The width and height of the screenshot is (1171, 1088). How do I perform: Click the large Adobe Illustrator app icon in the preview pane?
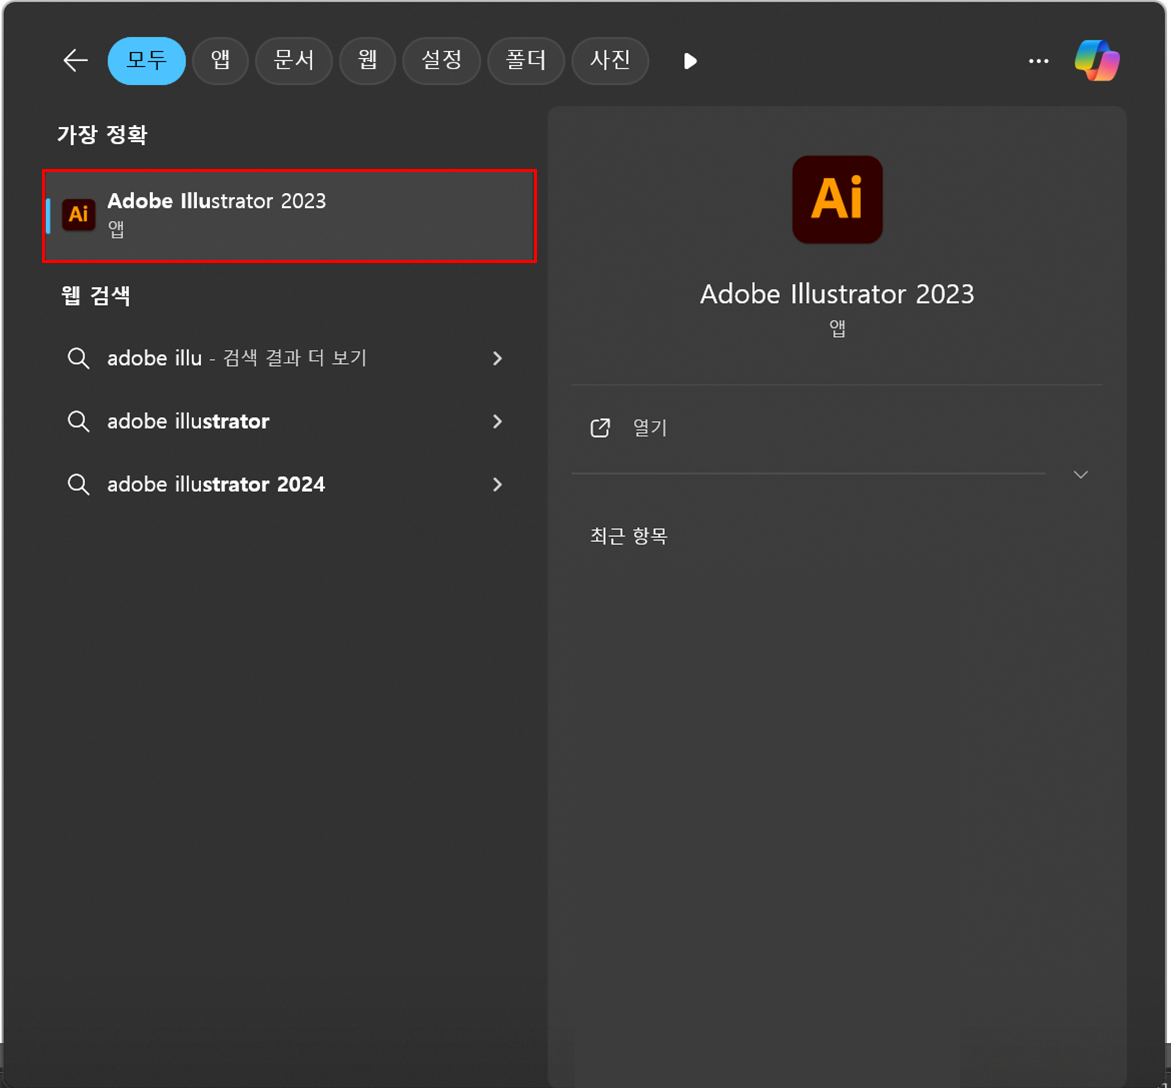click(837, 199)
